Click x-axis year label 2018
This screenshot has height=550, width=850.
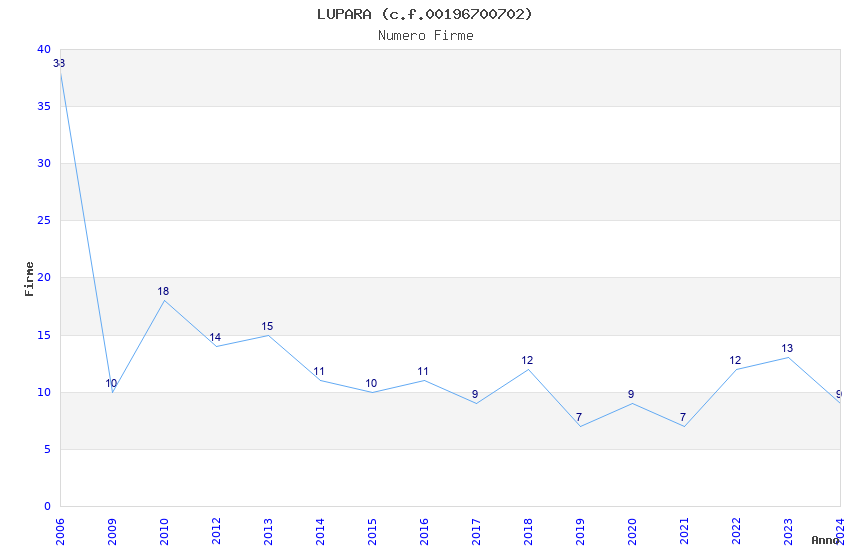[x=528, y=532]
